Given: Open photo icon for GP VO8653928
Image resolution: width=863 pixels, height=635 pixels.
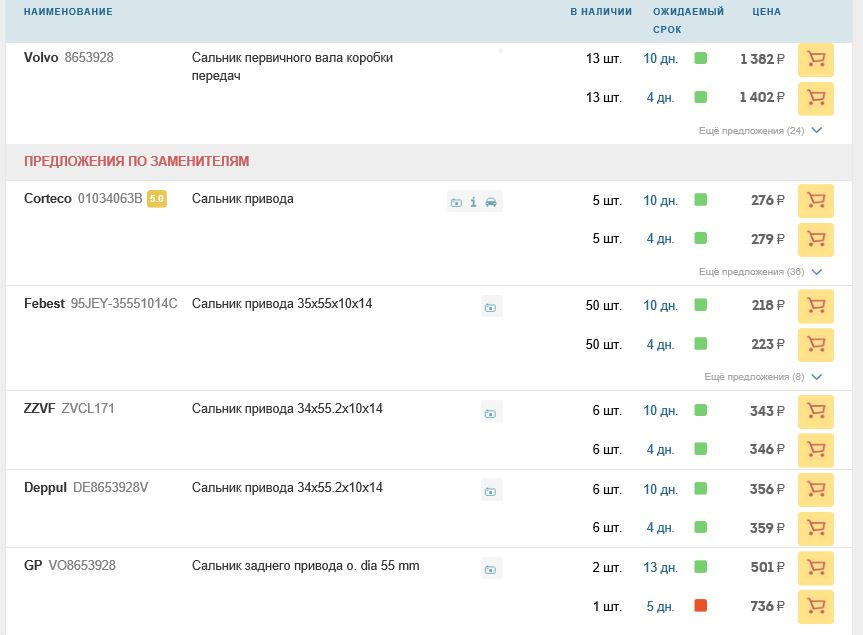Looking at the screenshot, I should click(x=490, y=569).
